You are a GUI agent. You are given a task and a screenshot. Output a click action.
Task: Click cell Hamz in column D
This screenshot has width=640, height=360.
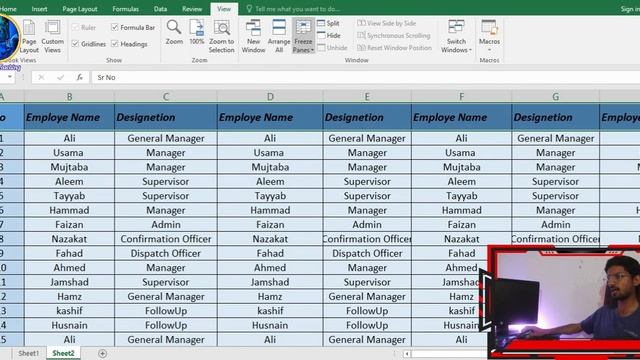coord(270,296)
